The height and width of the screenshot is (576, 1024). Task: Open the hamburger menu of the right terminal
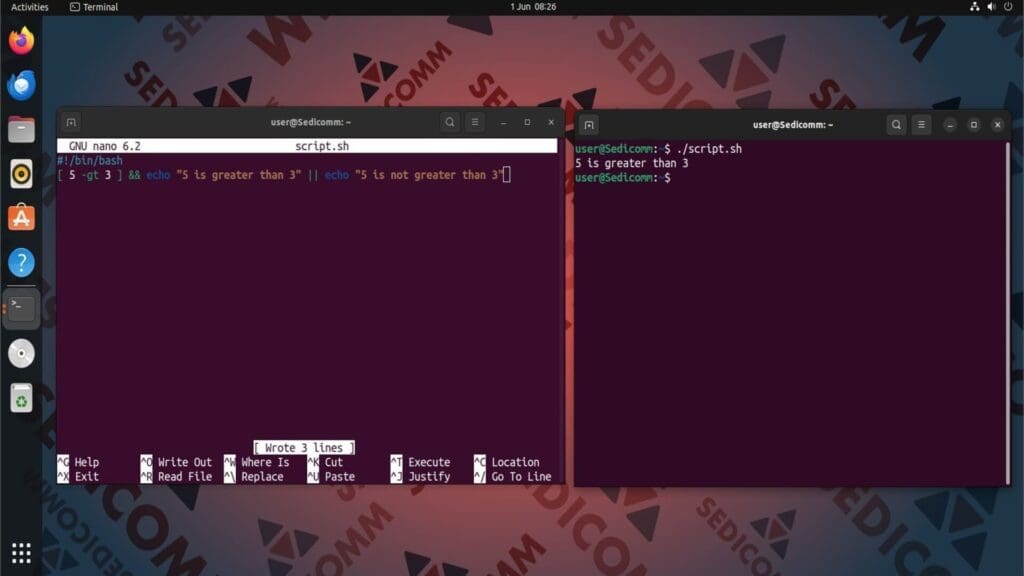(x=920, y=125)
